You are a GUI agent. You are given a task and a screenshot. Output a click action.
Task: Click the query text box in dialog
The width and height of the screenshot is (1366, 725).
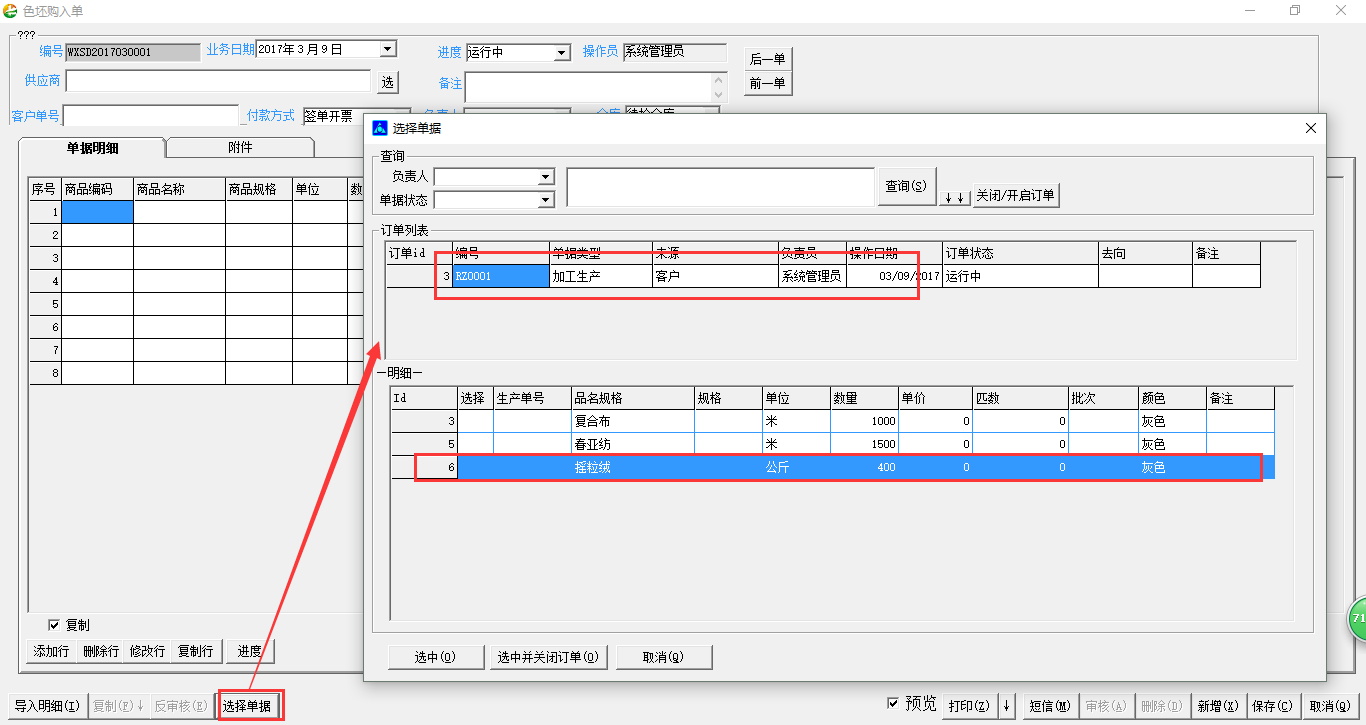click(720, 187)
